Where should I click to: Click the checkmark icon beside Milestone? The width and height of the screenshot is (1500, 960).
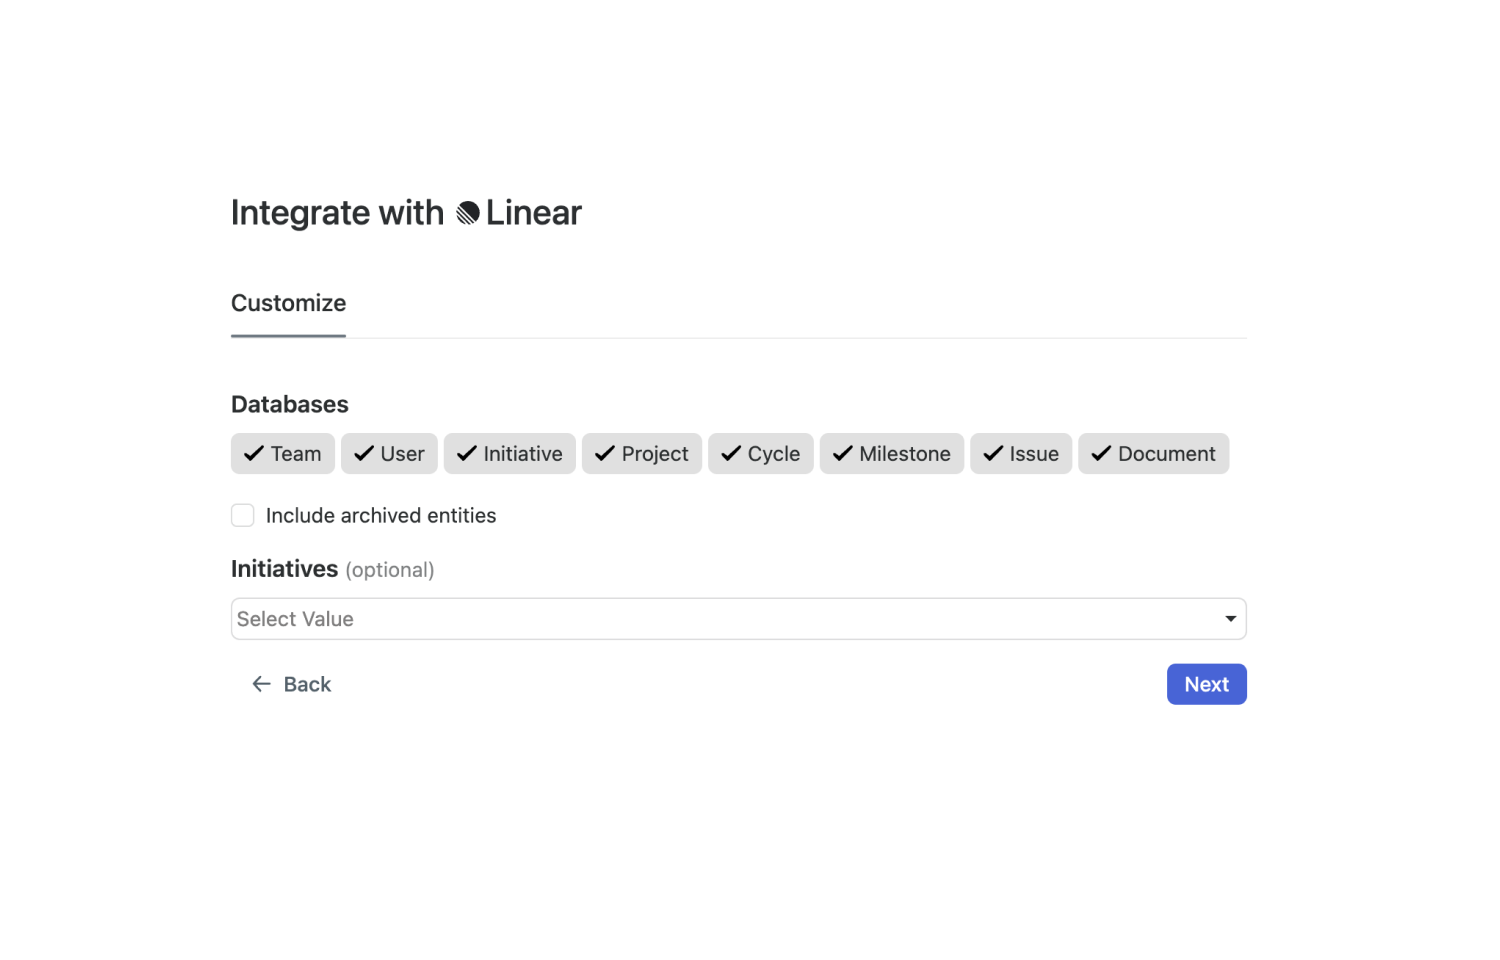point(843,454)
